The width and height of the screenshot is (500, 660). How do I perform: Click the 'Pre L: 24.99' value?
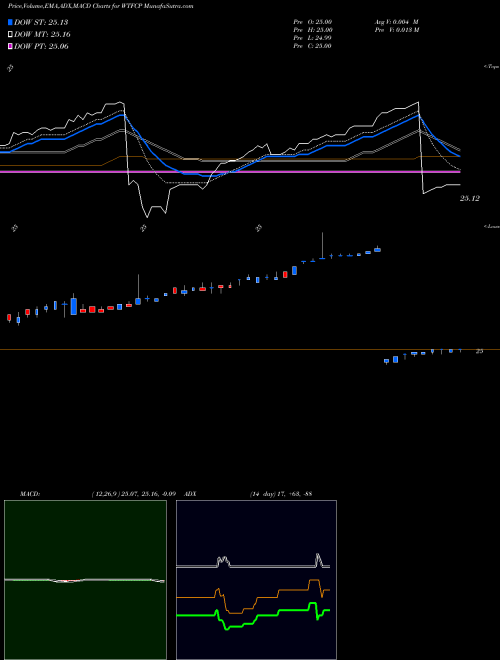[312, 38]
